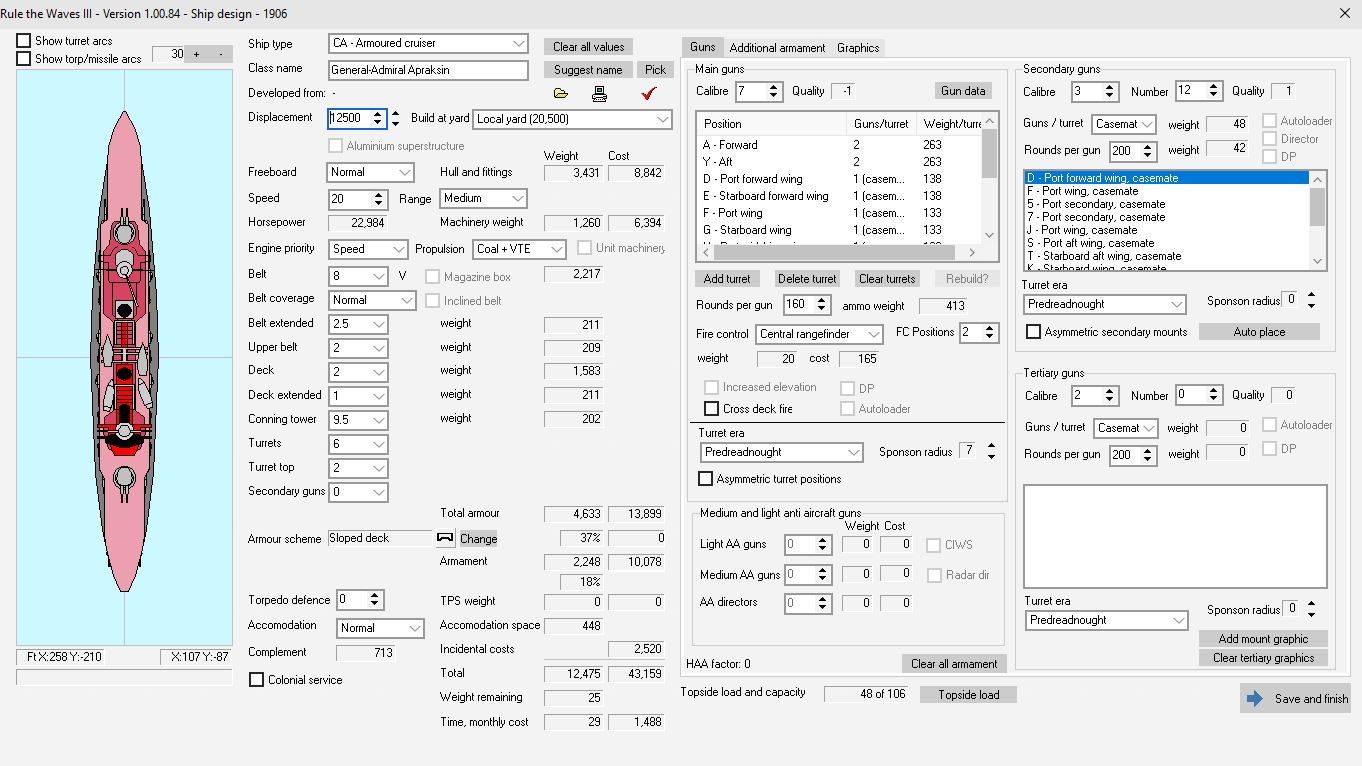Open the Engine priority dropdown
Viewport: 1362px width, 766px height.
tap(368, 249)
